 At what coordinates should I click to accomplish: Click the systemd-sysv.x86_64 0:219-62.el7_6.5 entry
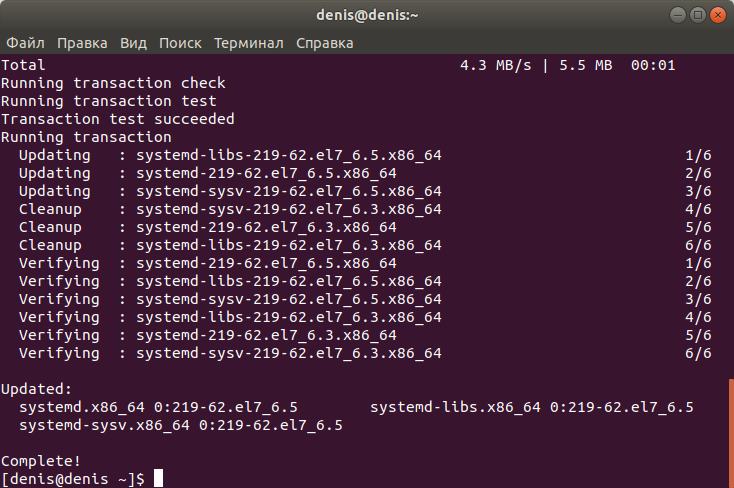(x=181, y=425)
